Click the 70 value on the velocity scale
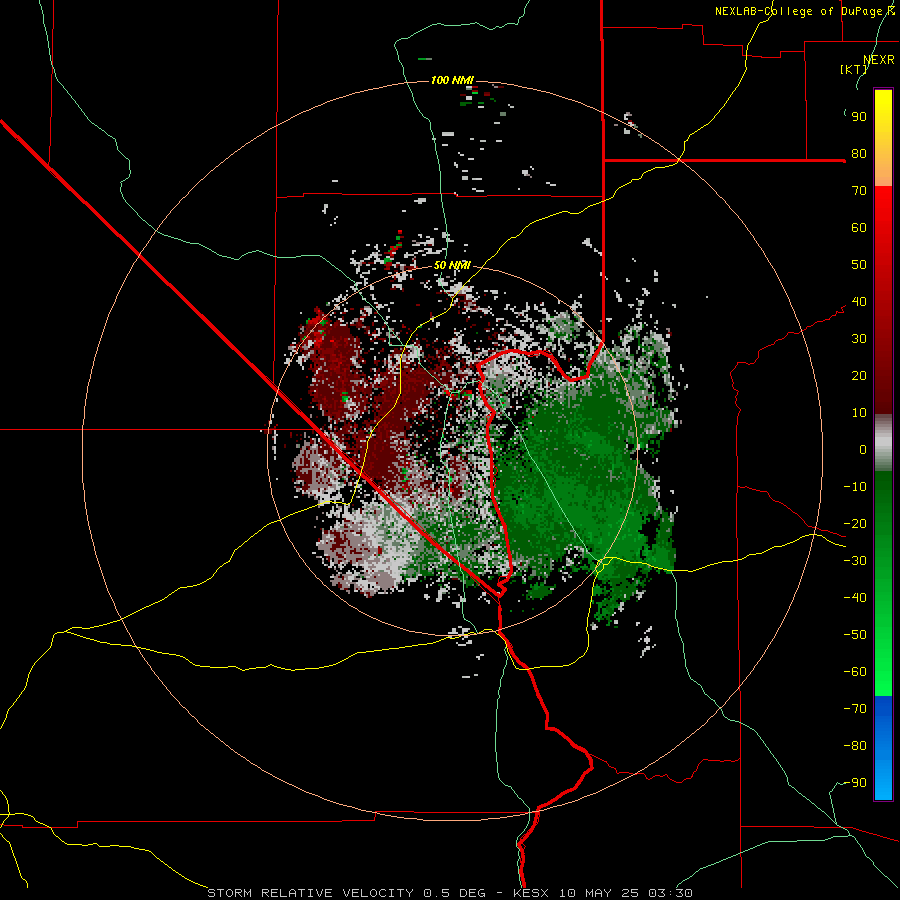 click(859, 191)
